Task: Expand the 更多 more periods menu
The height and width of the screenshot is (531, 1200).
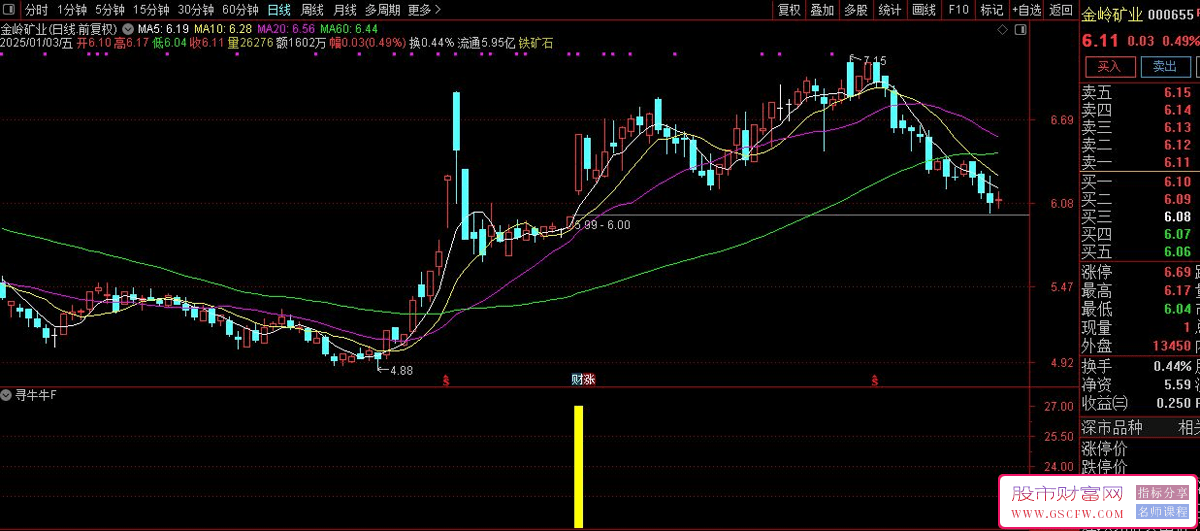Action: click(x=424, y=10)
